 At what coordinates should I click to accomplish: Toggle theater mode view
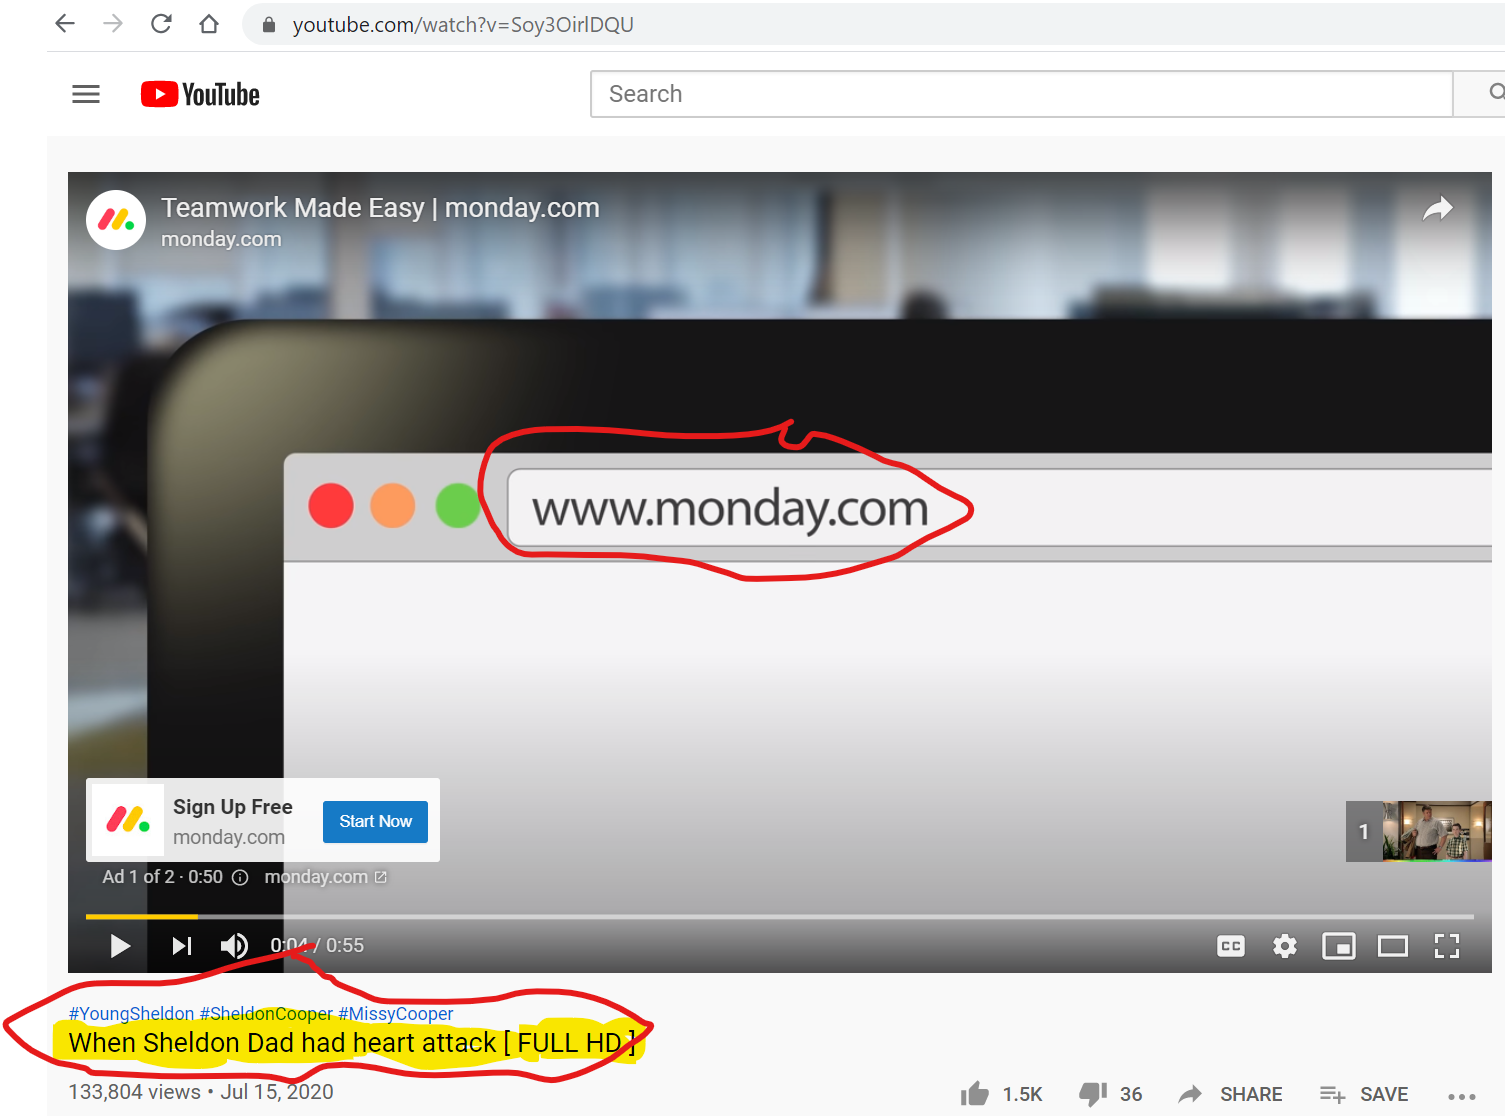[x=1392, y=946]
